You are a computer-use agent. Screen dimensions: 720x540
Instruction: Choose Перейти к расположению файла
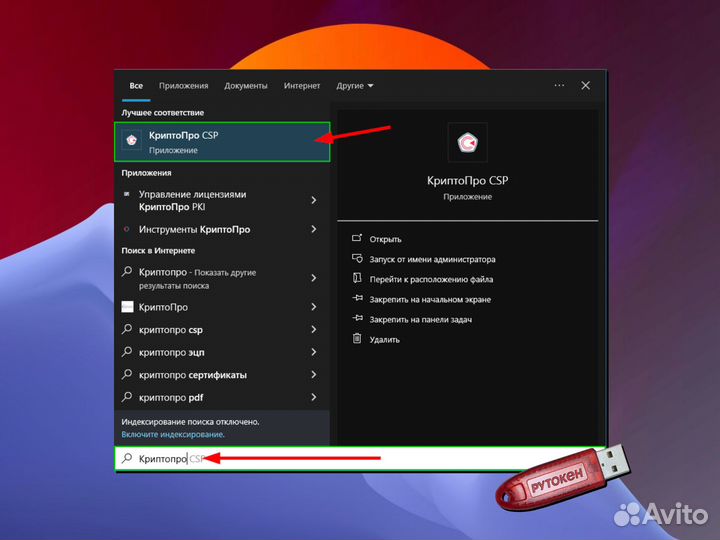pos(431,279)
